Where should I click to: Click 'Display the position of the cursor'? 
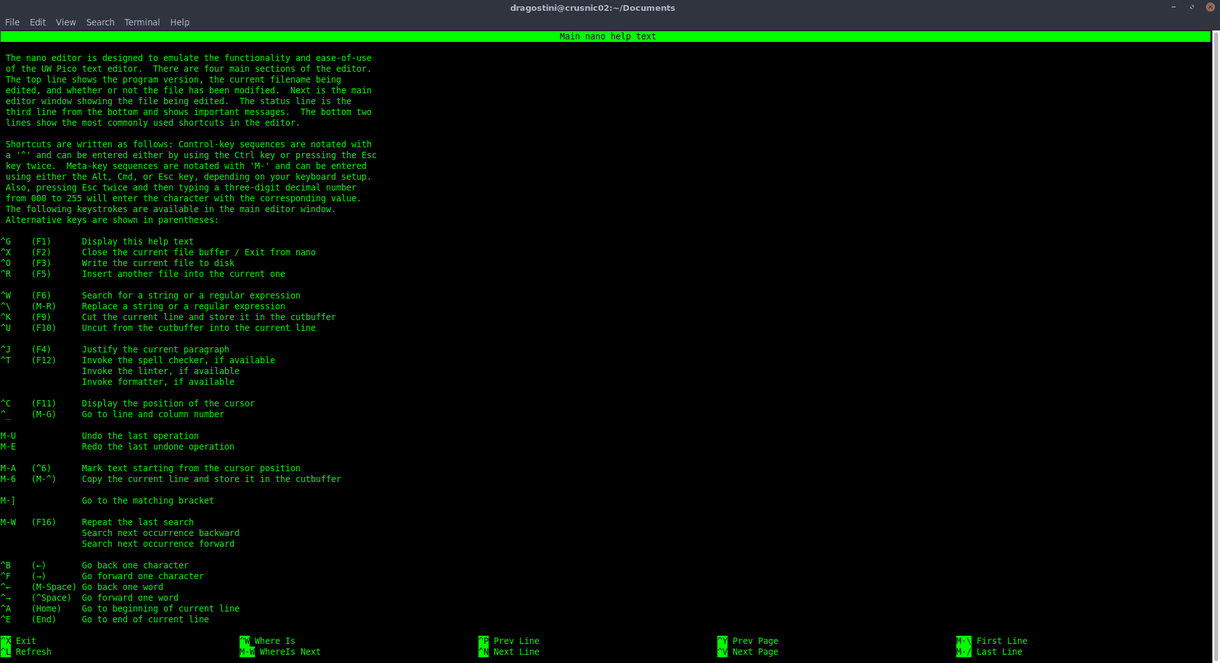pyautogui.click(x=168, y=404)
